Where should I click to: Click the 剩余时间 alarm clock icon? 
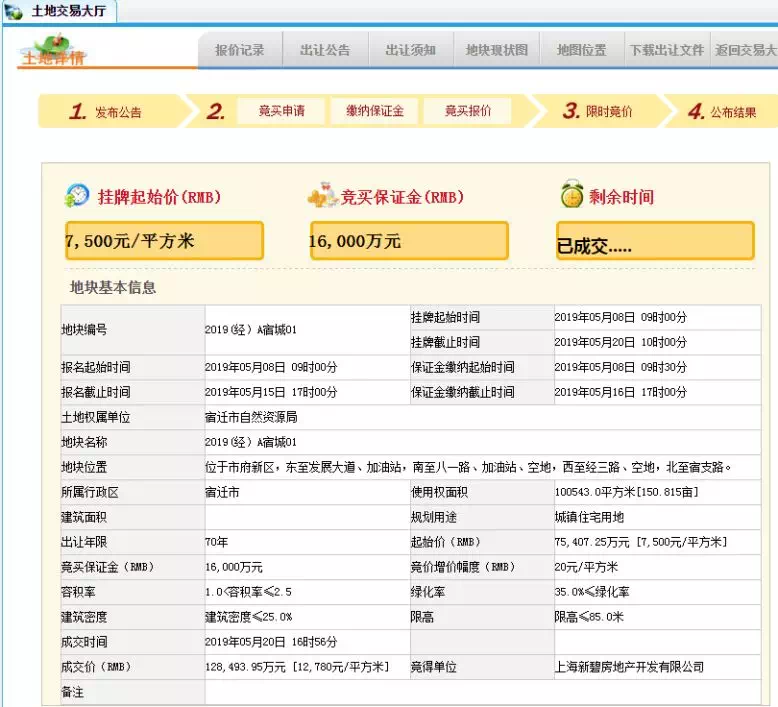(x=571, y=195)
